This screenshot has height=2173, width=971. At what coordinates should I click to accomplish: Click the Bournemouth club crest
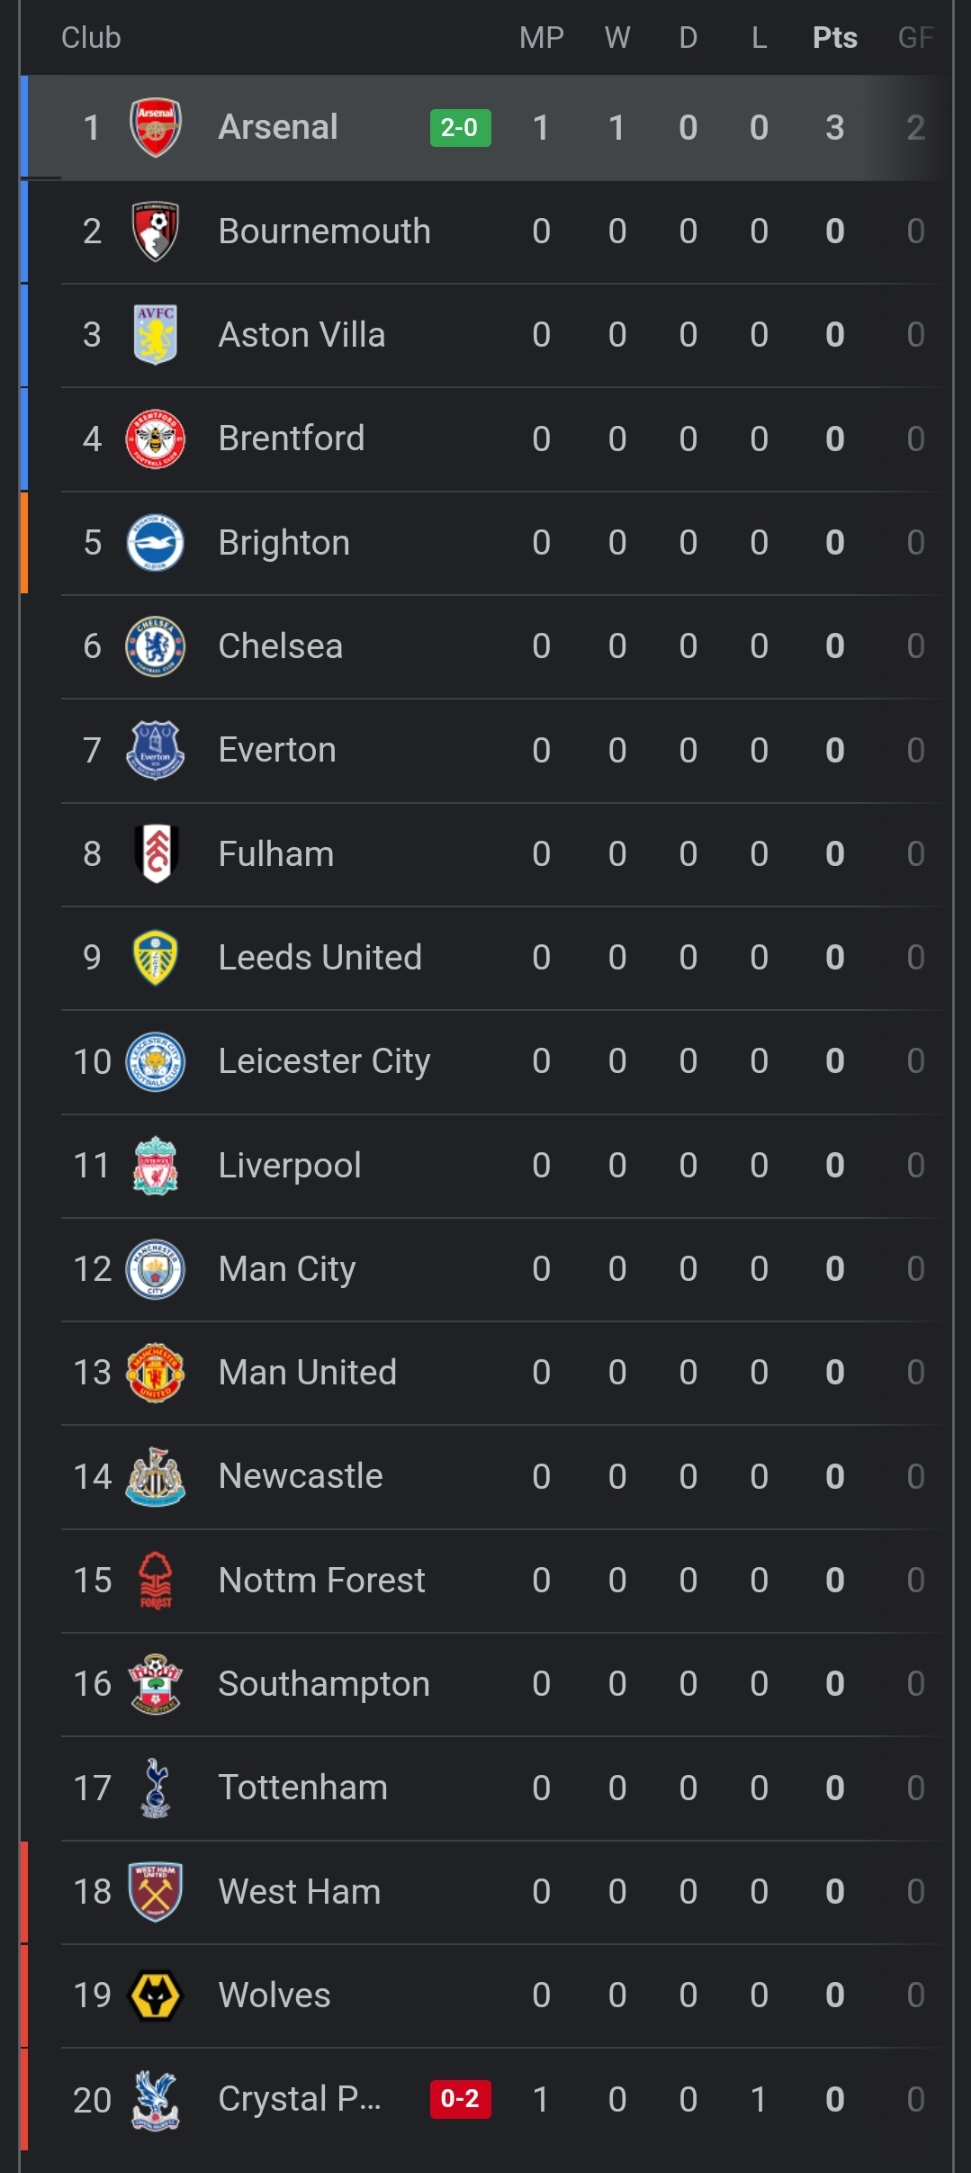155,231
